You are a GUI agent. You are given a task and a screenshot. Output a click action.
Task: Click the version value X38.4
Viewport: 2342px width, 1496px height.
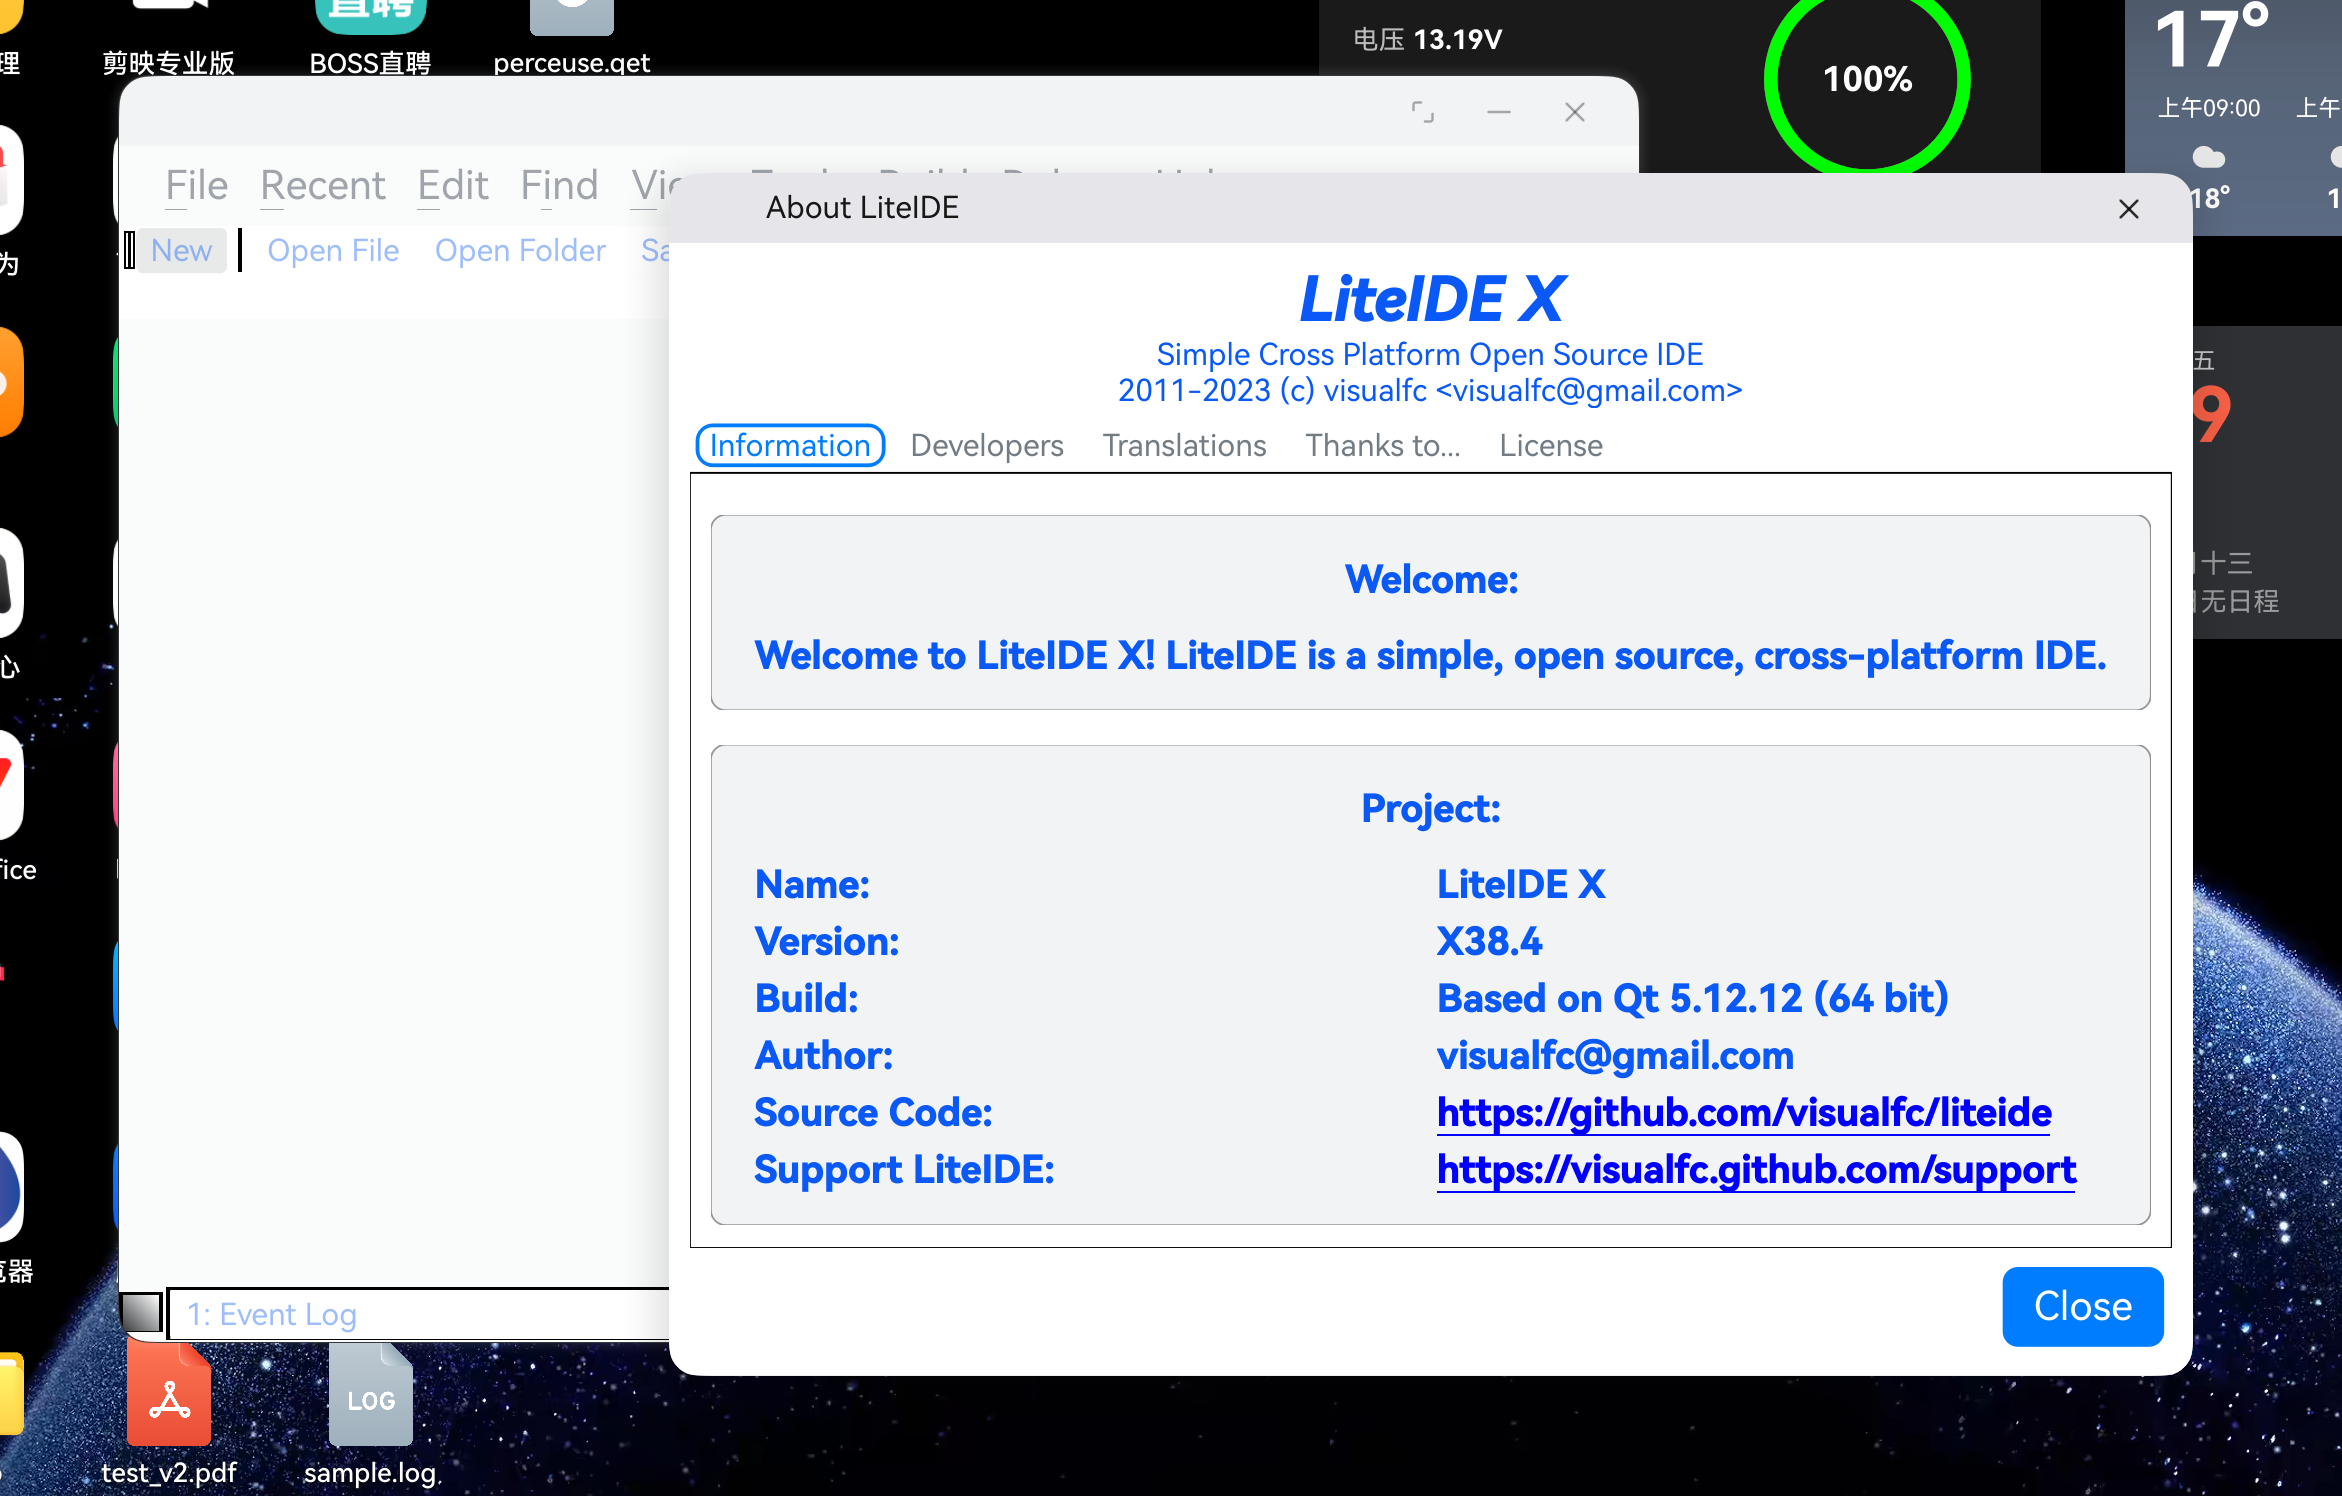(1490, 942)
